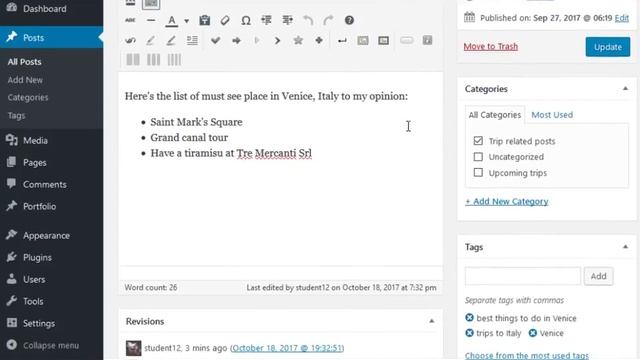Edit the published date

click(622, 18)
